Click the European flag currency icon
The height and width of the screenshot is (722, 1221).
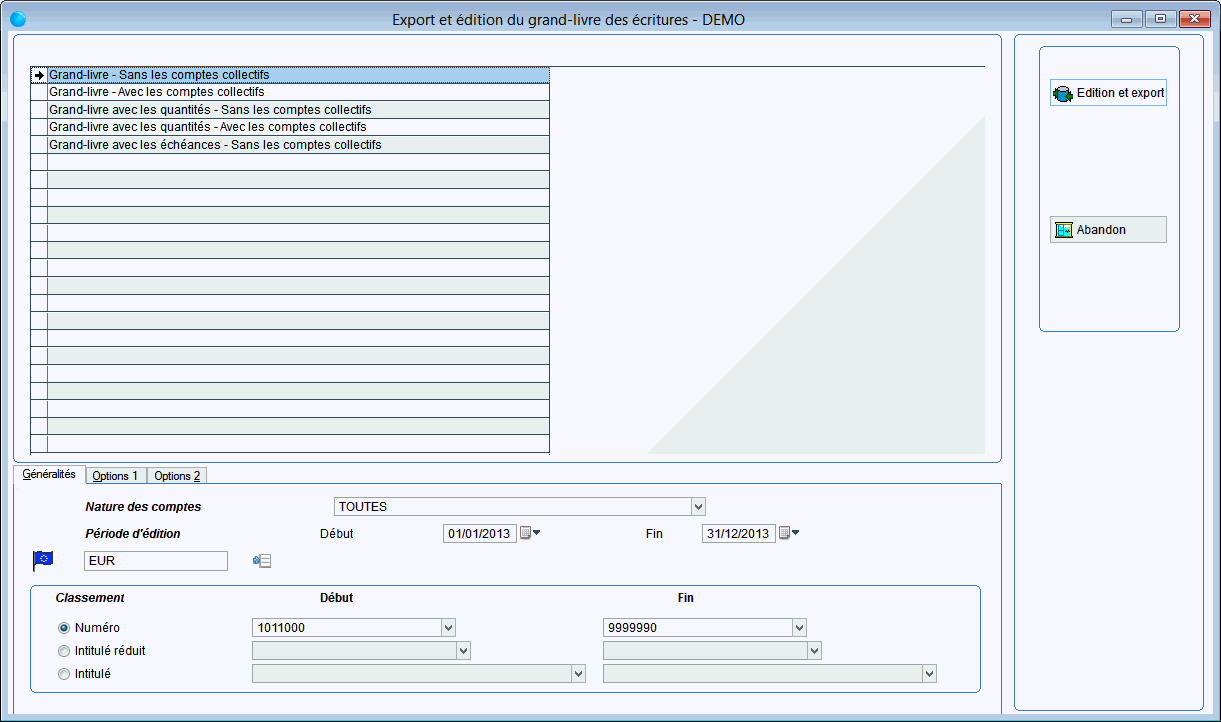(x=44, y=561)
